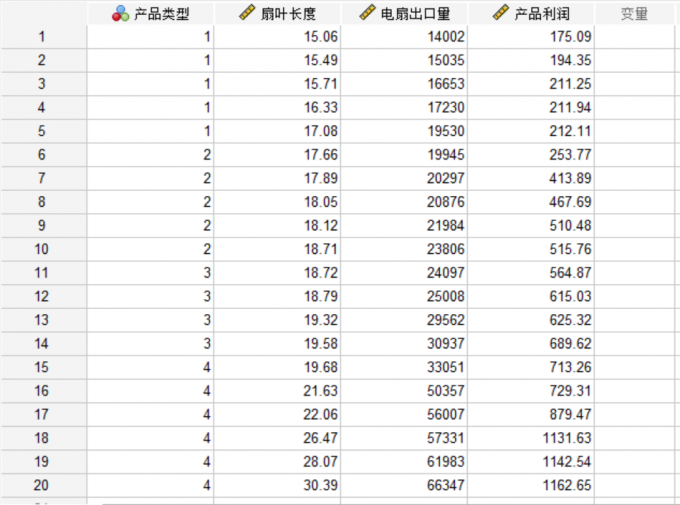
Task: Click the cell with value 194.35
Action: click(x=531, y=60)
